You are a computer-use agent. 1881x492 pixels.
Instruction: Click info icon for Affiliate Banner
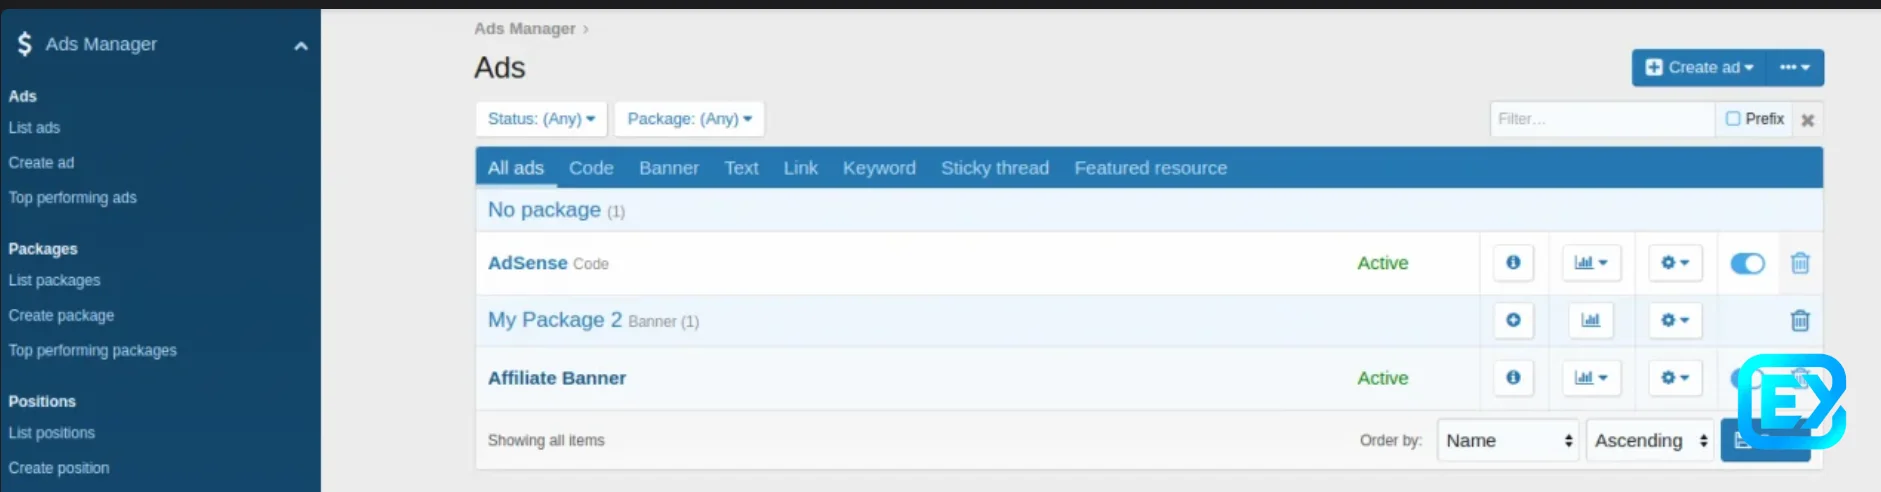[1513, 378]
